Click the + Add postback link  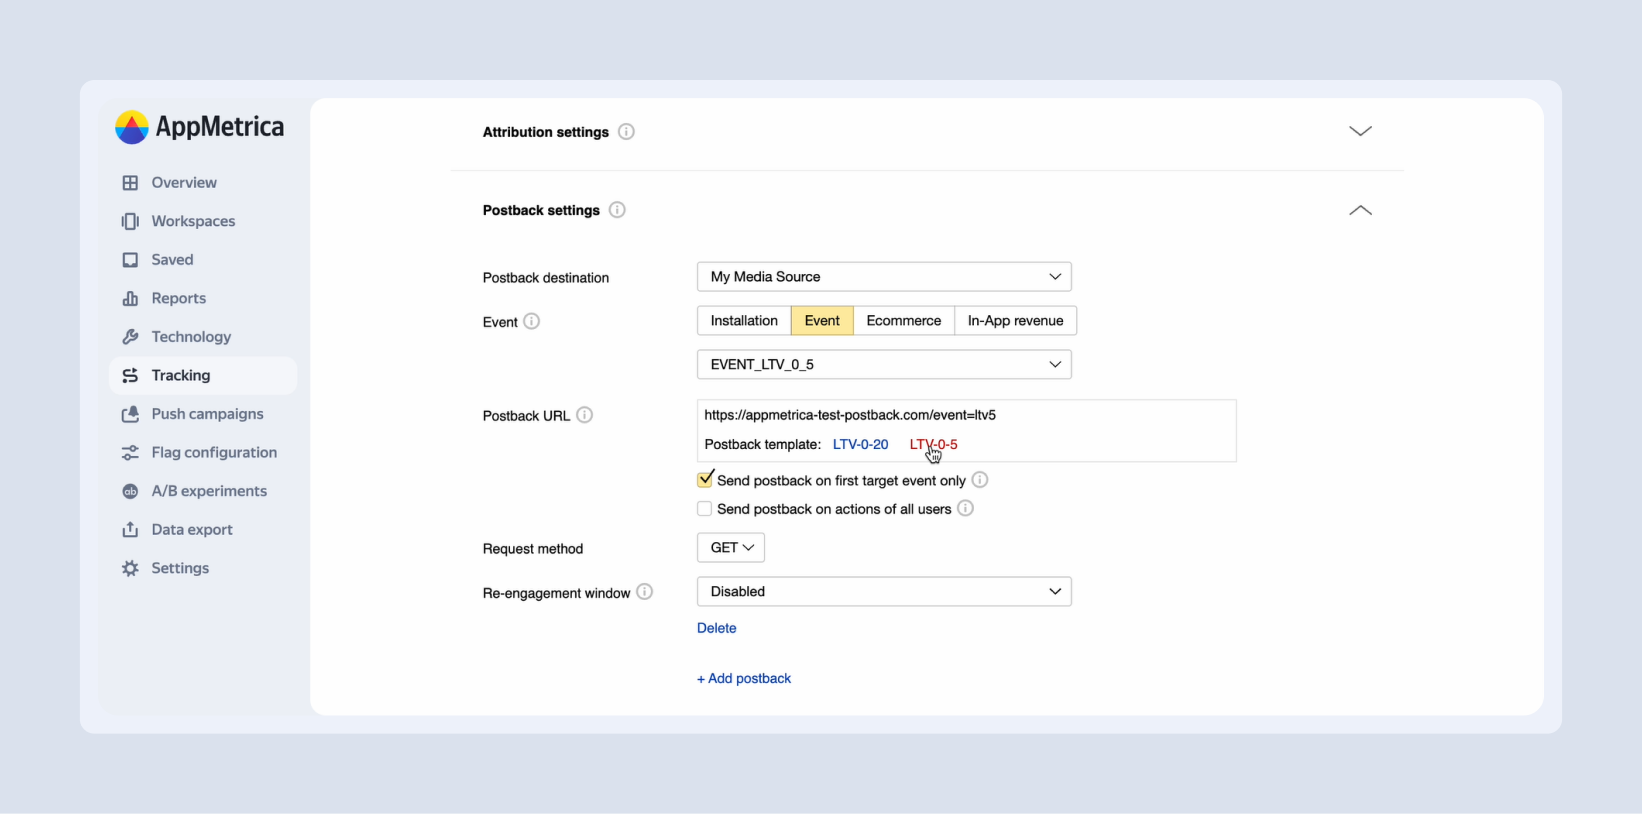[744, 678]
